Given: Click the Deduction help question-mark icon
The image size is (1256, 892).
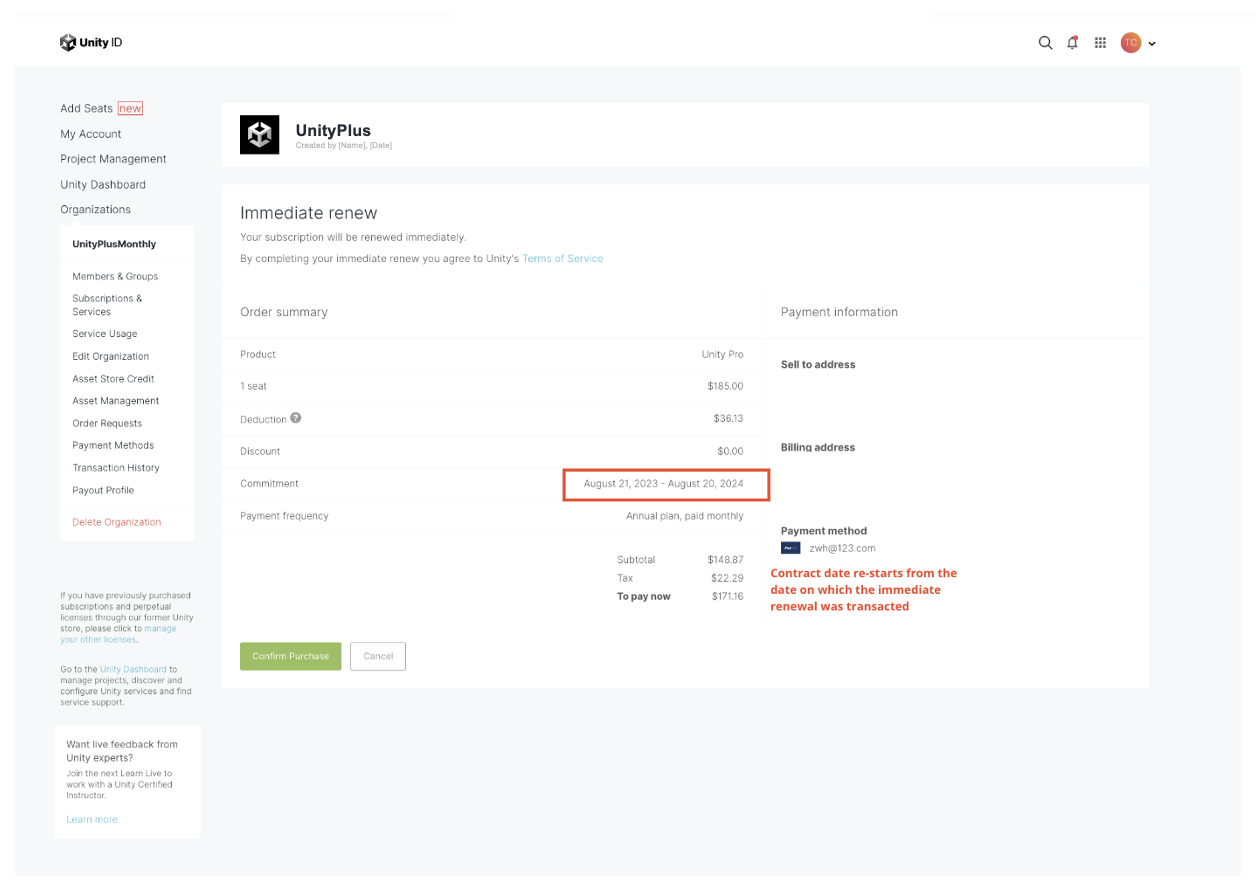Looking at the screenshot, I should (296, 418).
